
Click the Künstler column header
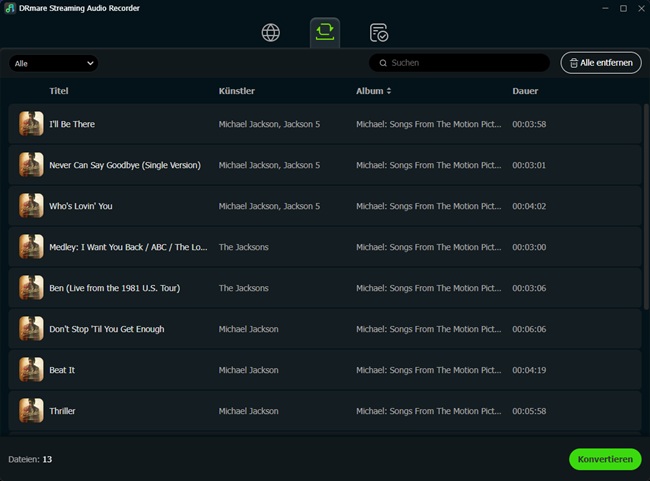coord(237,91)
